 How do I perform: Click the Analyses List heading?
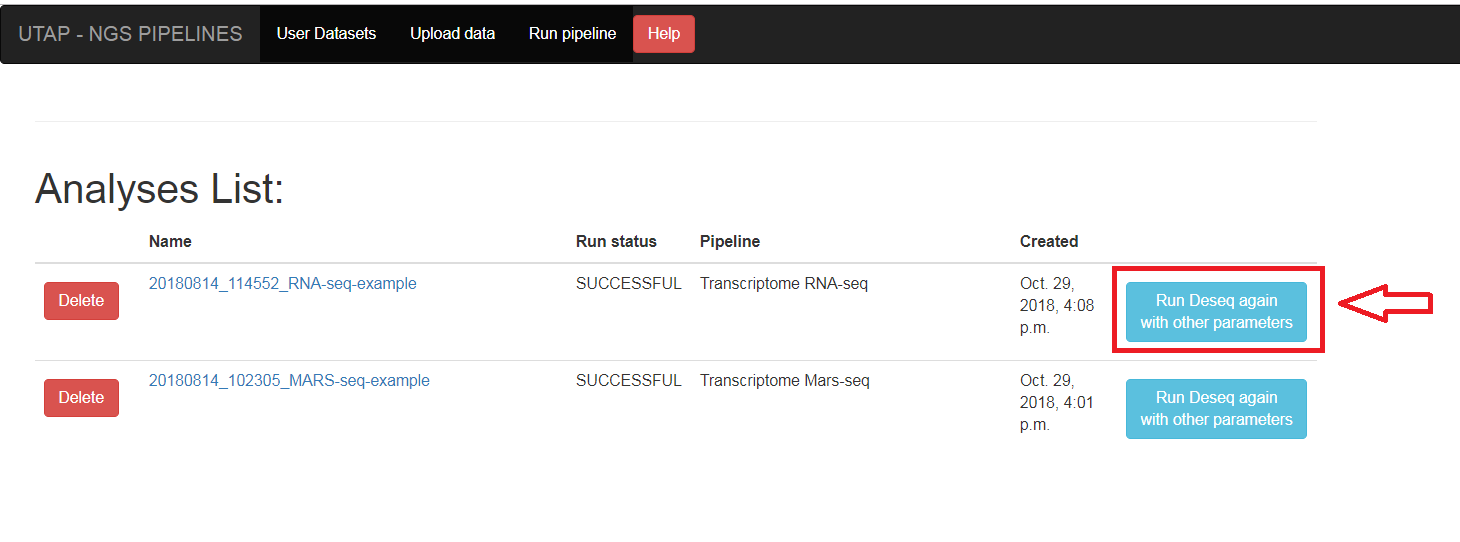tap(160, 189)
